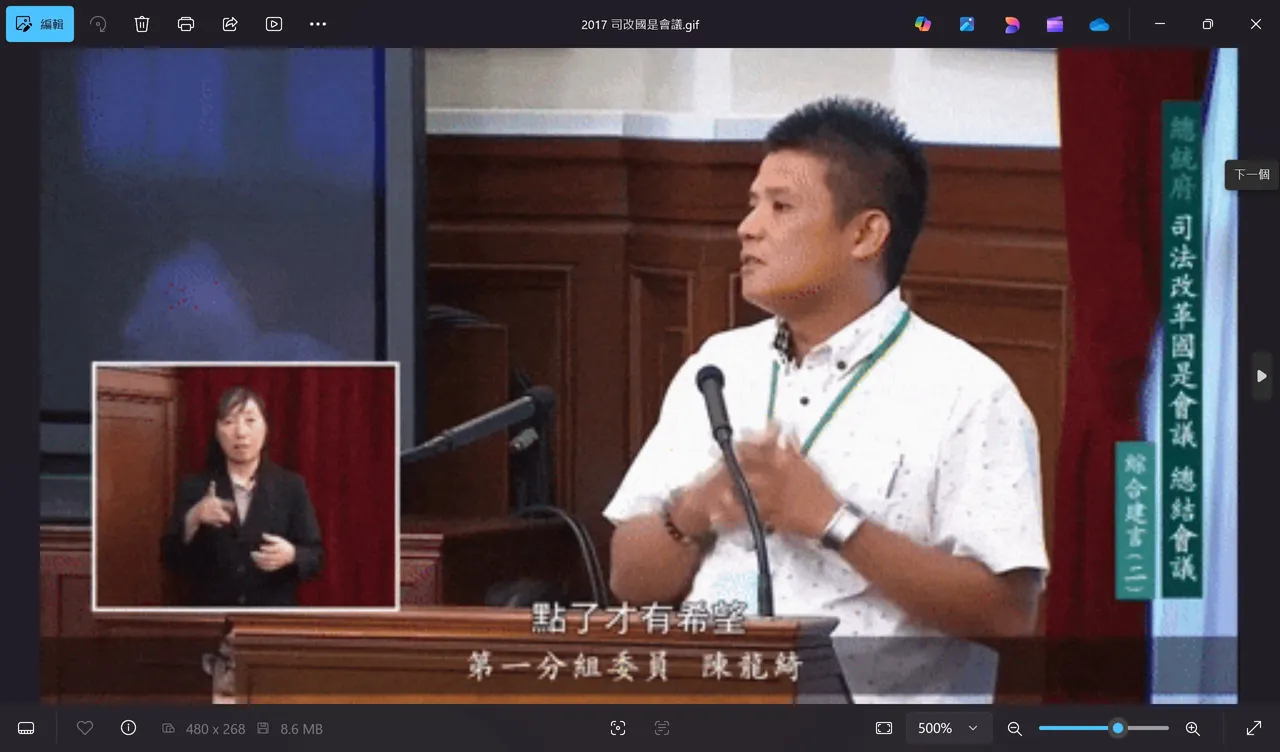Click the 編輯 edit button
This screenshot has height=752, width=1280.
tap(40, 23)
